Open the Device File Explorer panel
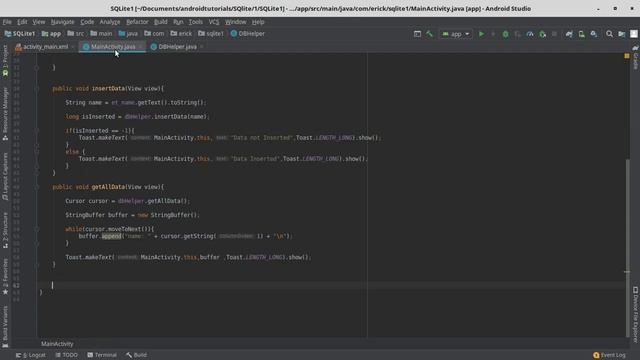 click(x=636, y=314)
